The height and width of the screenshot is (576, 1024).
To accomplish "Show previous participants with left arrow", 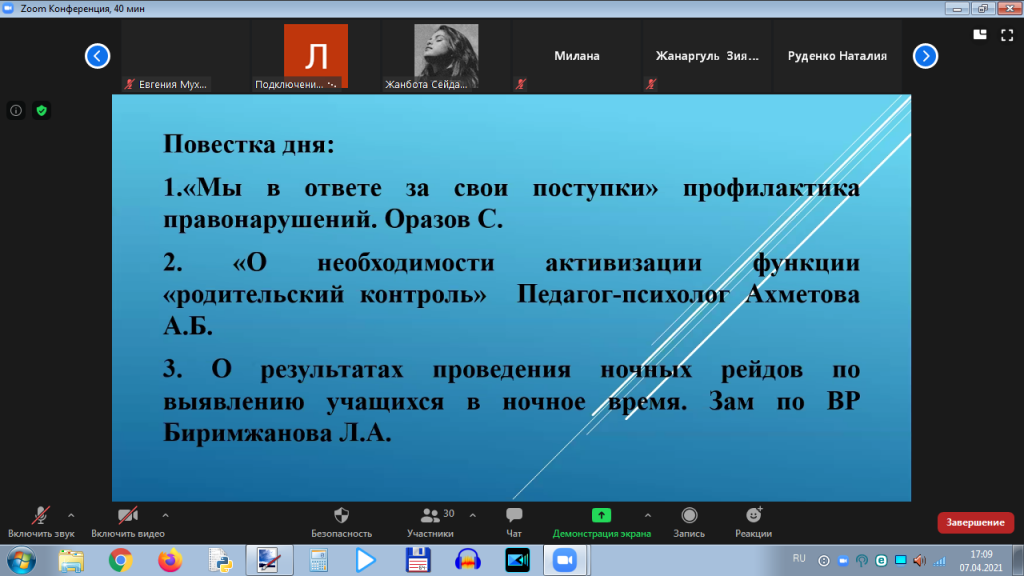I will pyautogui.click(x=97, y=56).
